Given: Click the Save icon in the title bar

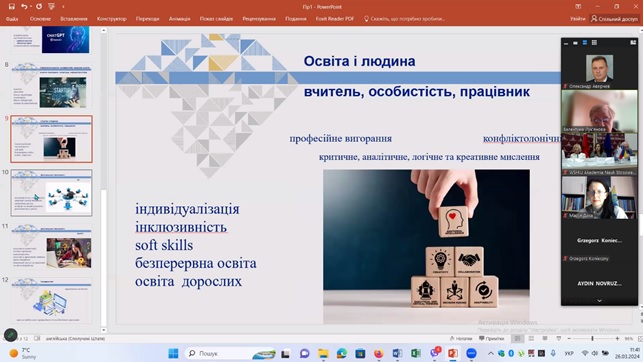Looking at the screenshot, I should pyautogui.click(x=11, y=7).
